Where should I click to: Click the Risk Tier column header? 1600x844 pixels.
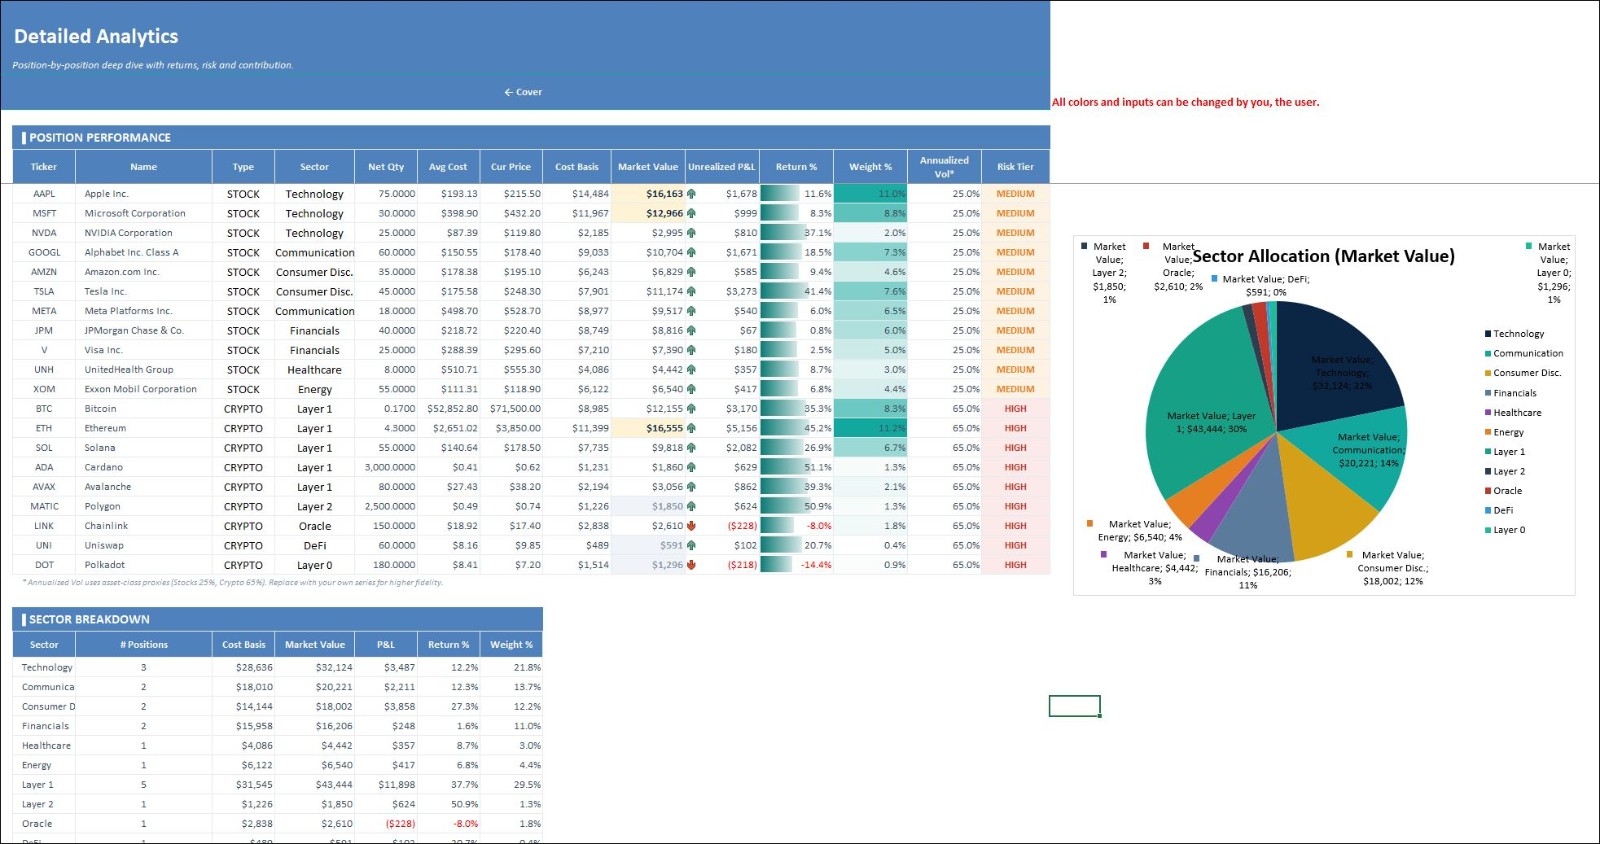[x=1015, y=167]
